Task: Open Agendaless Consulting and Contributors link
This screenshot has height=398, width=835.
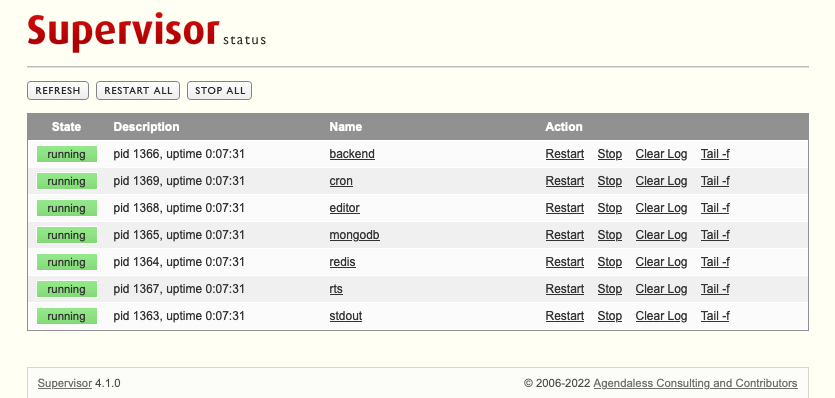Action: (695, 383)
